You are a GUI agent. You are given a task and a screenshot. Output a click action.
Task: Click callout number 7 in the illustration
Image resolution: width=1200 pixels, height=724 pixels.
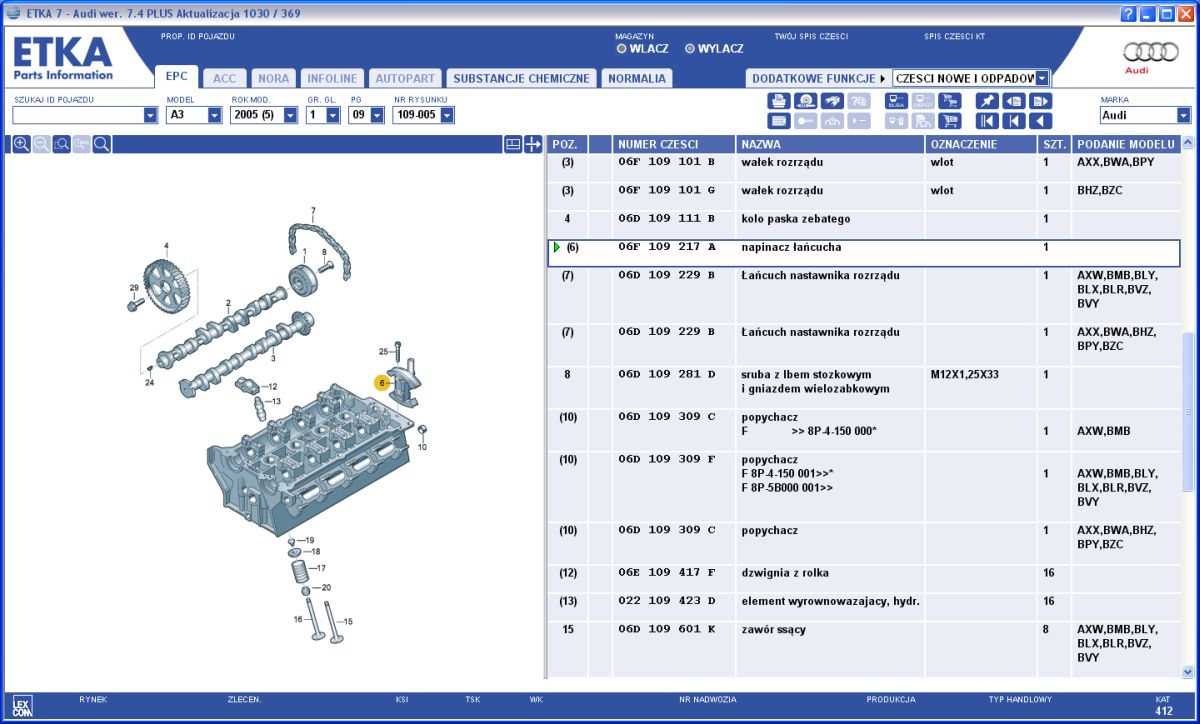point(313,211)
